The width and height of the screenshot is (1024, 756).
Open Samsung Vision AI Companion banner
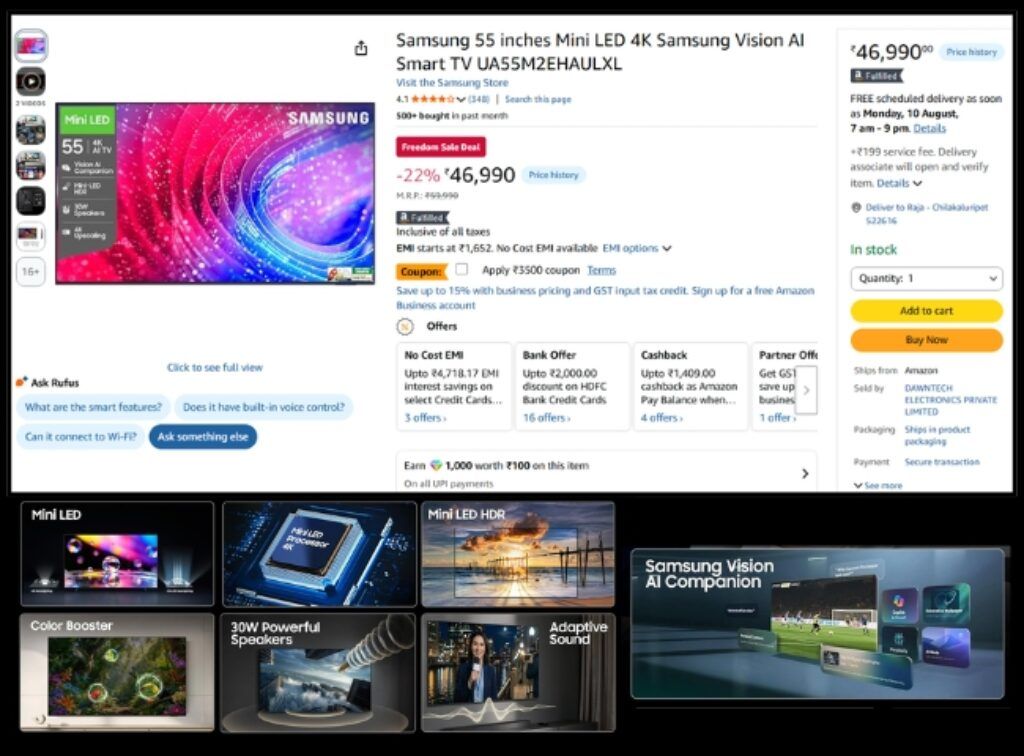click(x=817, y=623)
